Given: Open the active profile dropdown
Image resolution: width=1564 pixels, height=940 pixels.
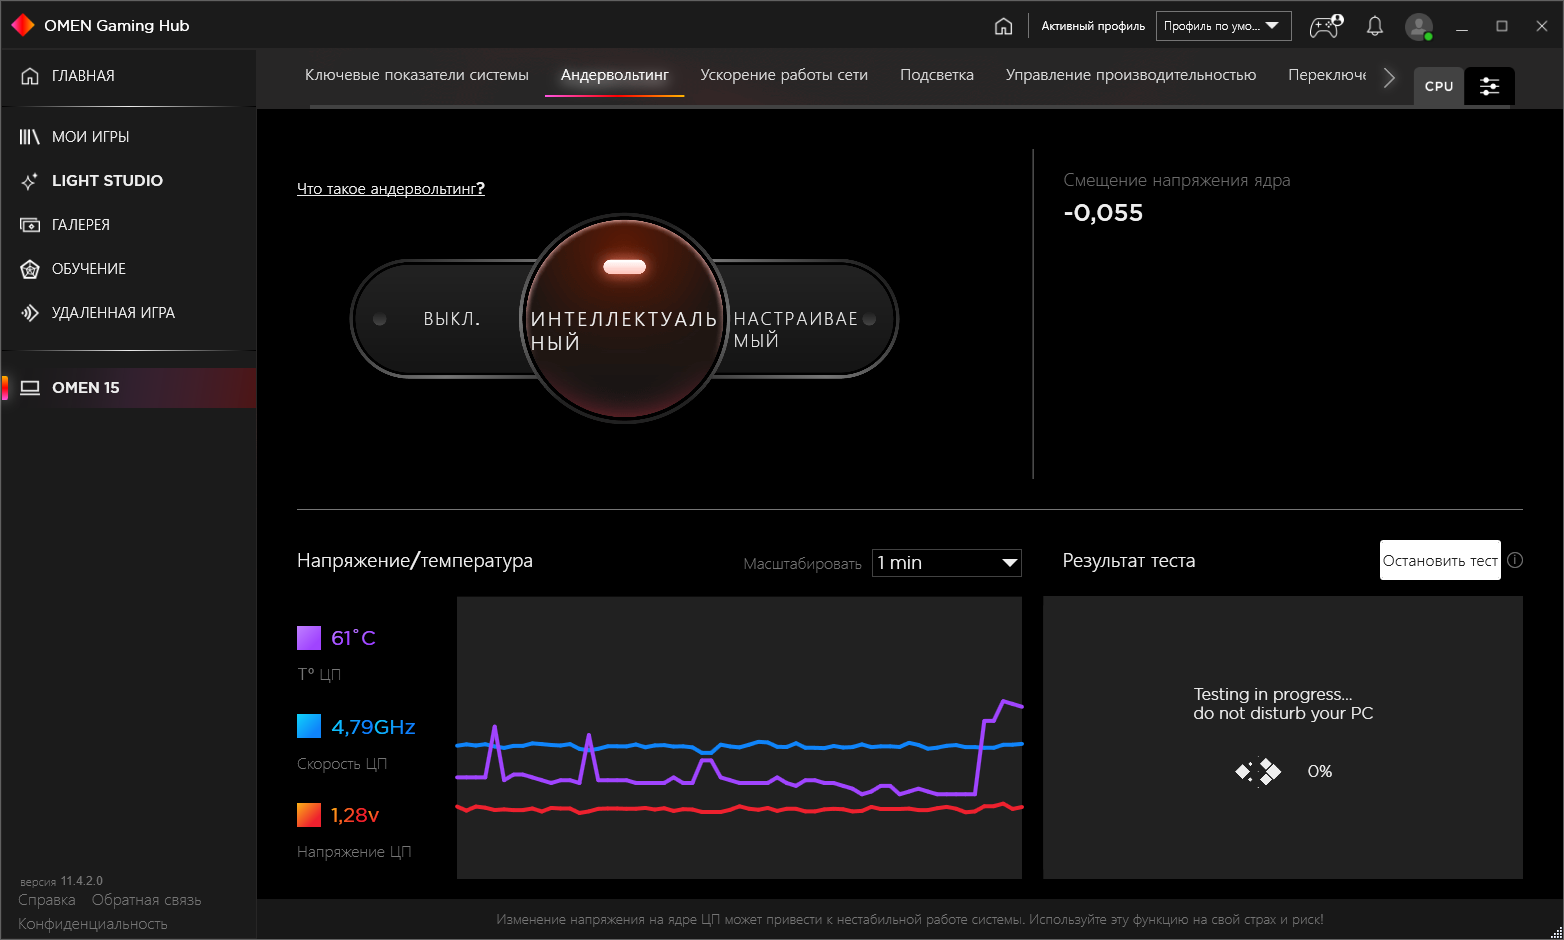Looking at the screenshot, I should pos(1223,26).
